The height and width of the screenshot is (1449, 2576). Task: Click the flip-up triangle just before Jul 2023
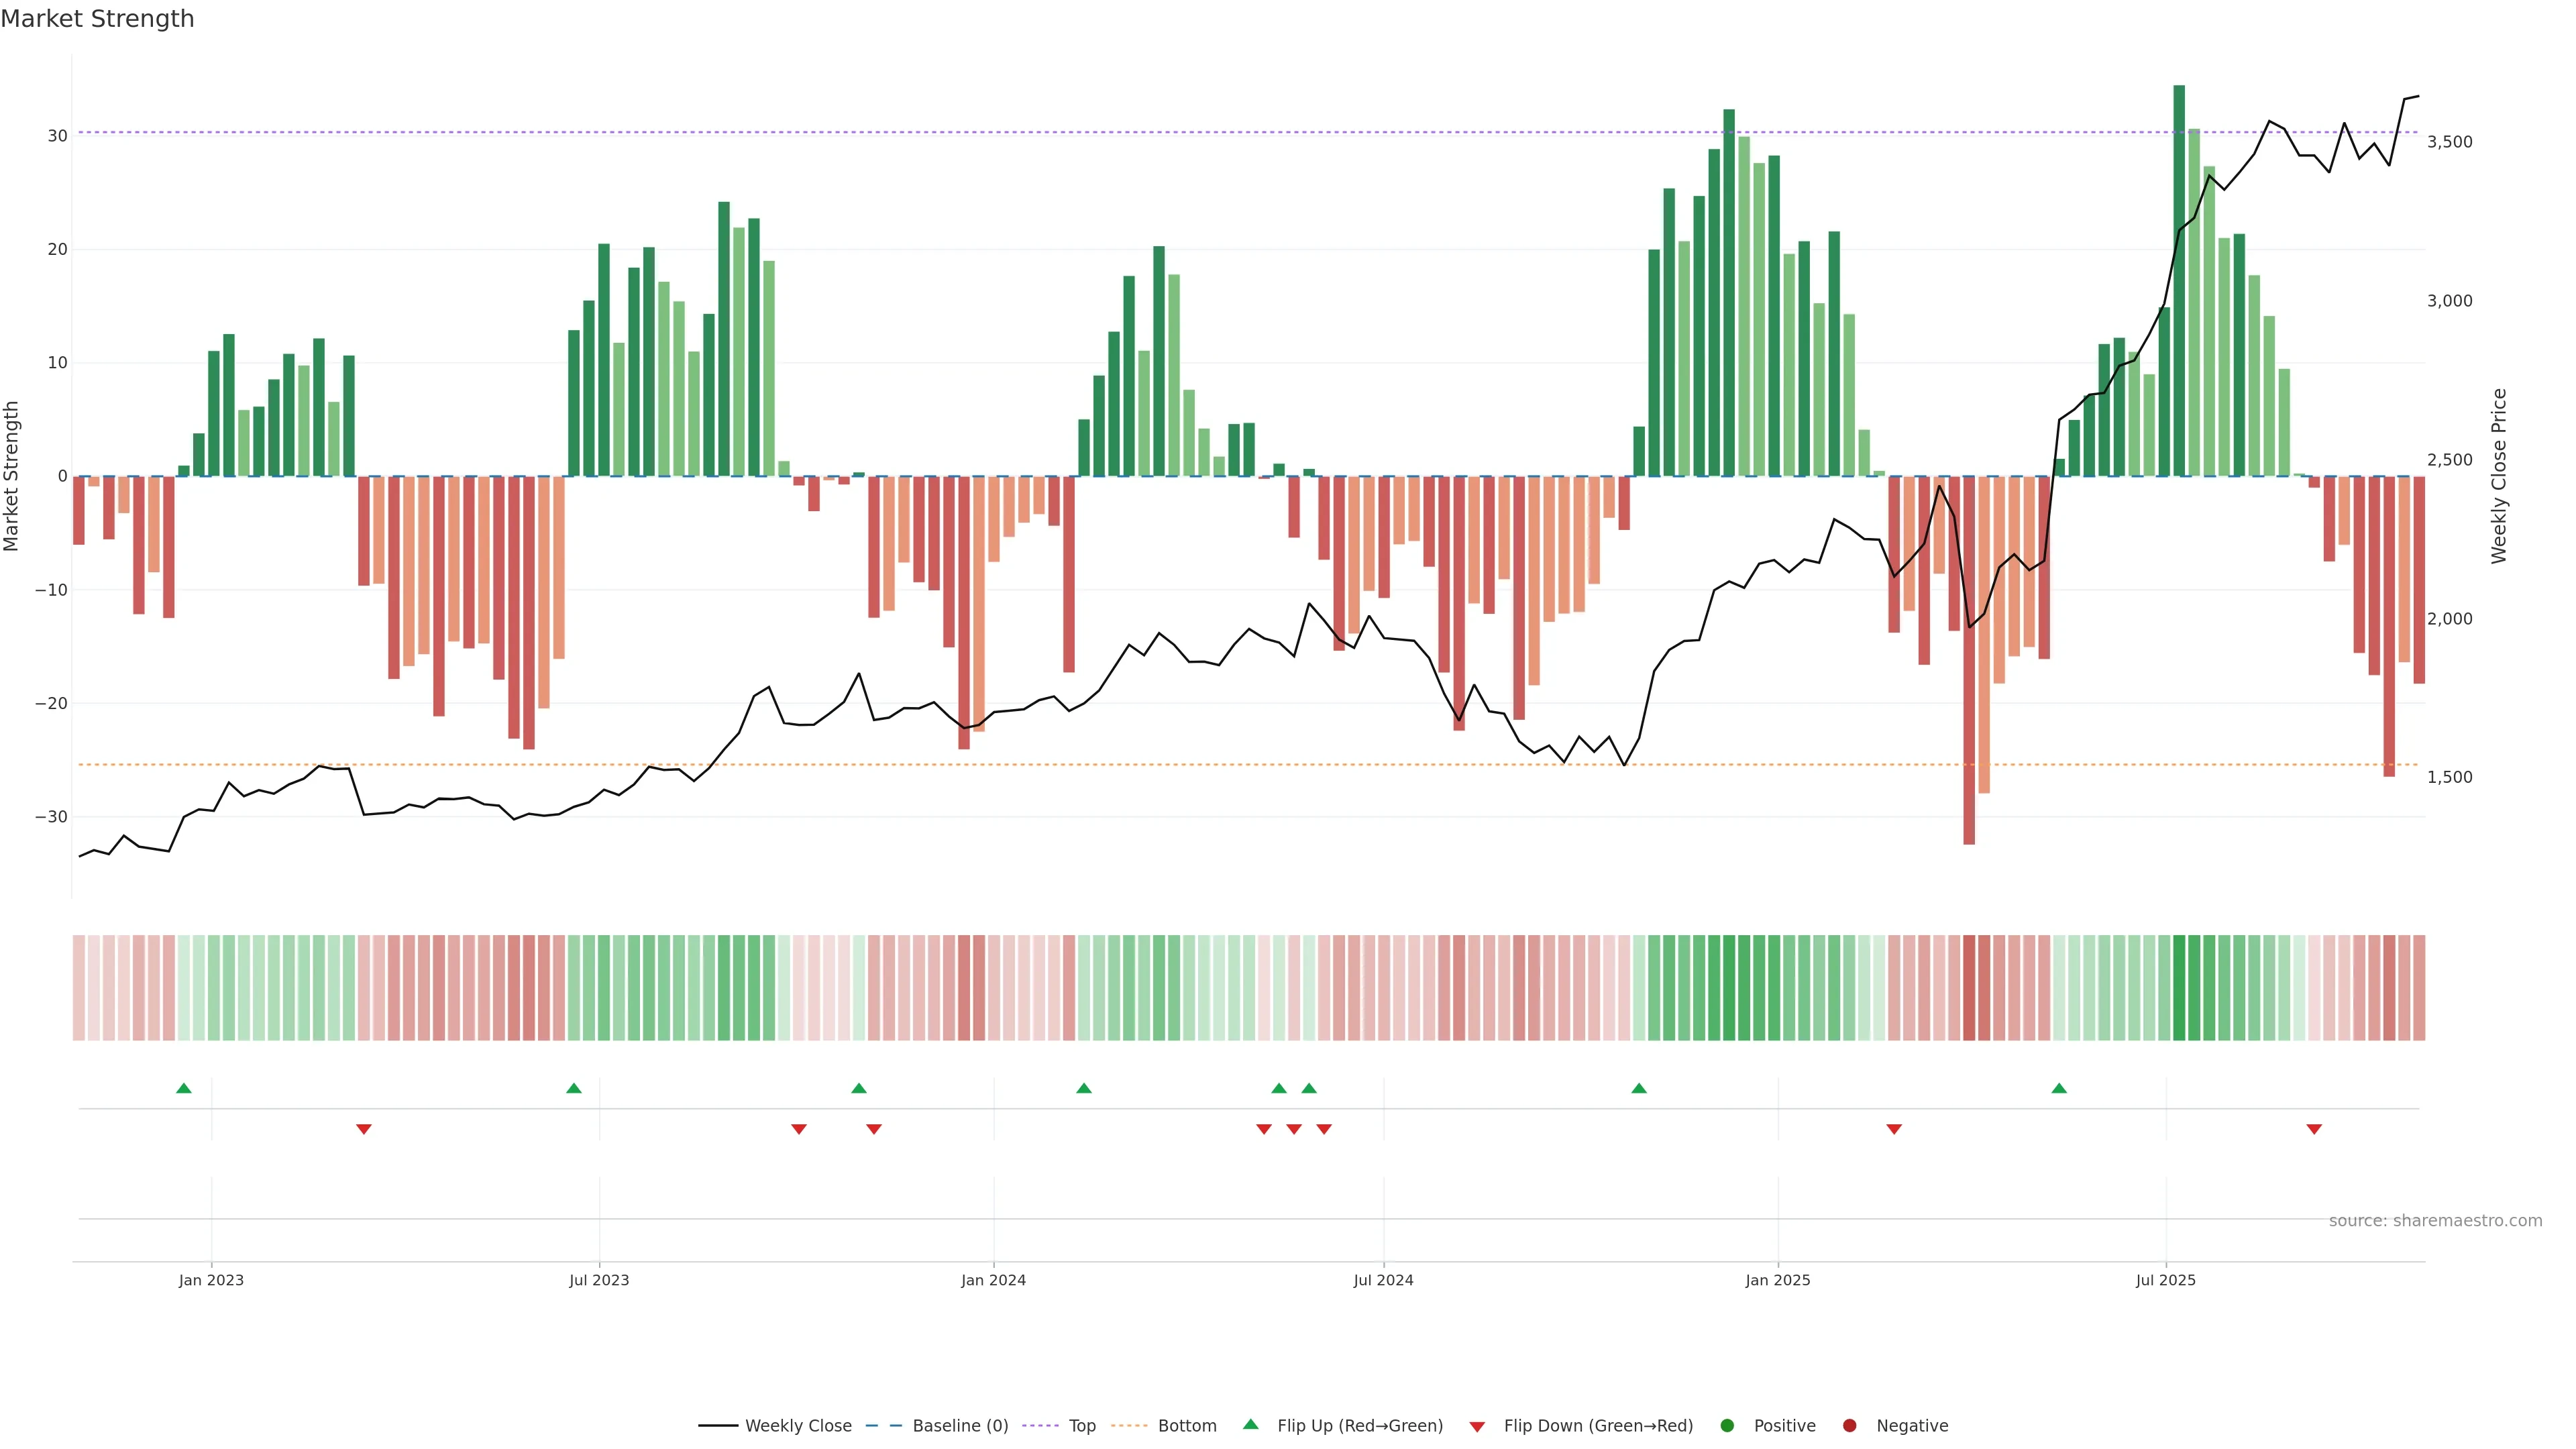[x=573, y=1088]
